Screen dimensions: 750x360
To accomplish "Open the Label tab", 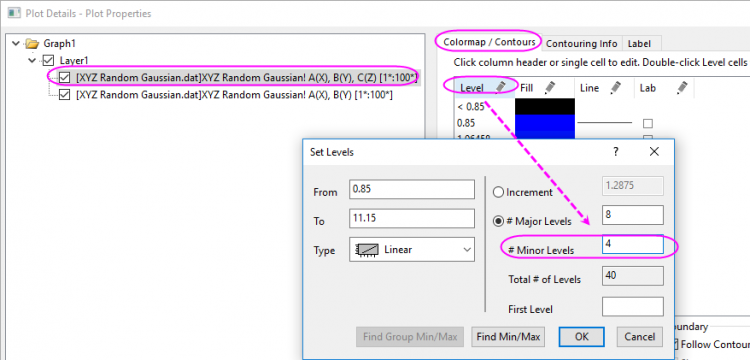I will pyautogui.click(x=639, y=44).
